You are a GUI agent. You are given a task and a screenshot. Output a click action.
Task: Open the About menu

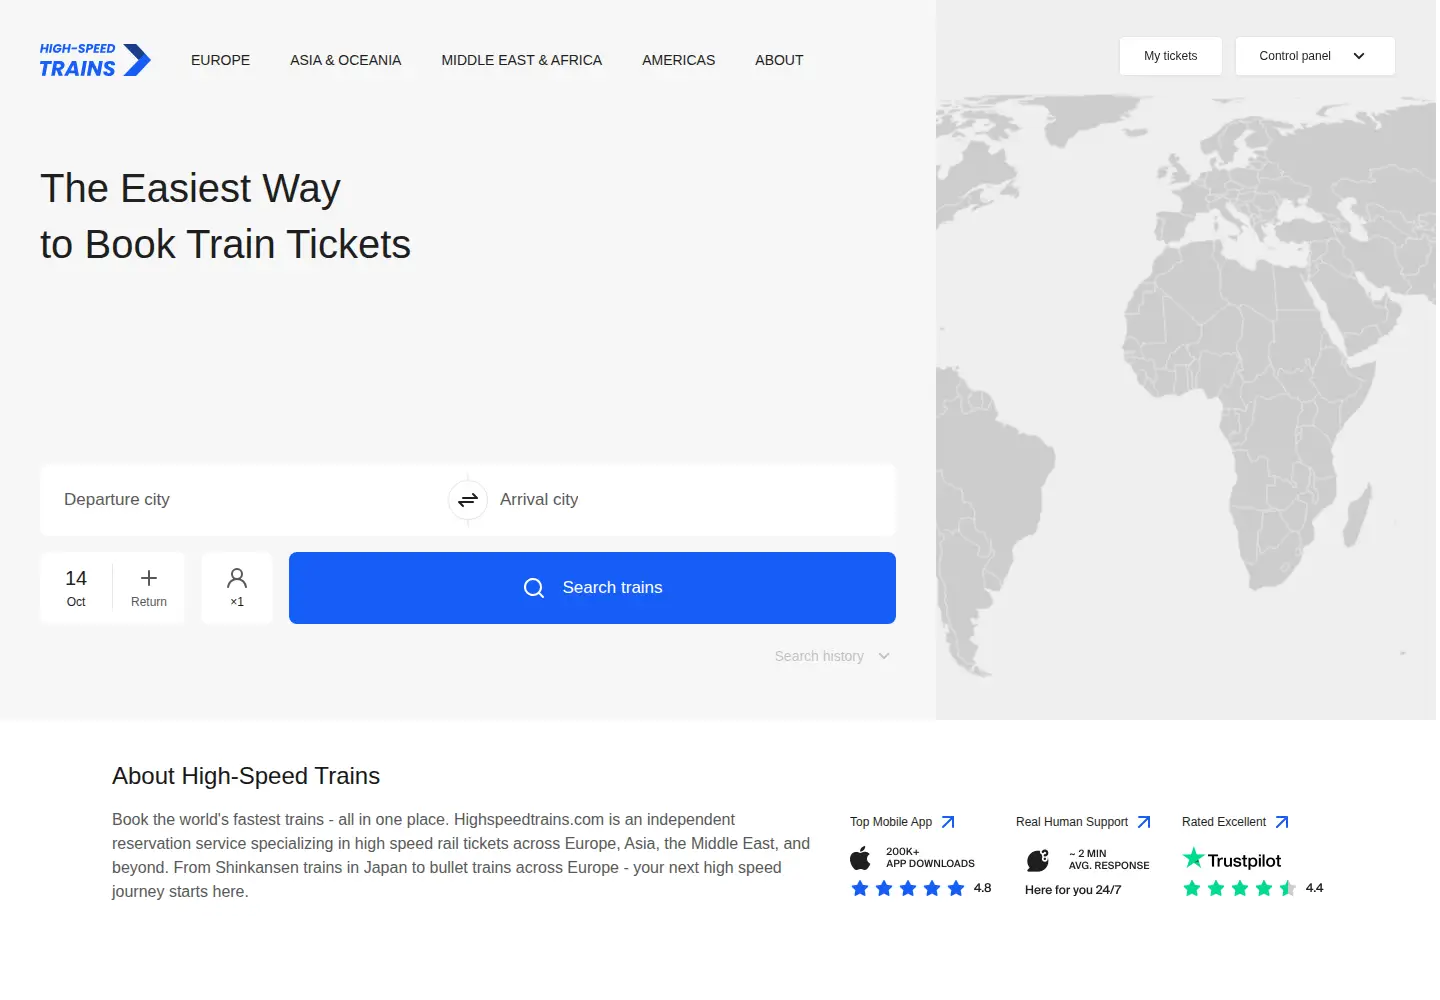click(x=779, y=60)
